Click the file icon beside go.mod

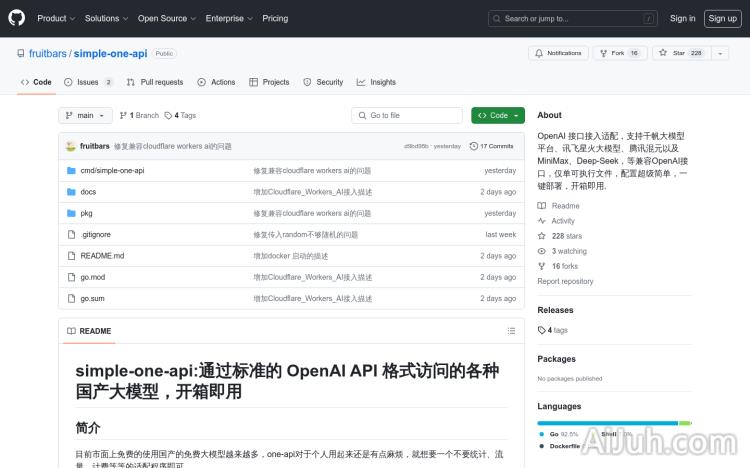(71, 277)
